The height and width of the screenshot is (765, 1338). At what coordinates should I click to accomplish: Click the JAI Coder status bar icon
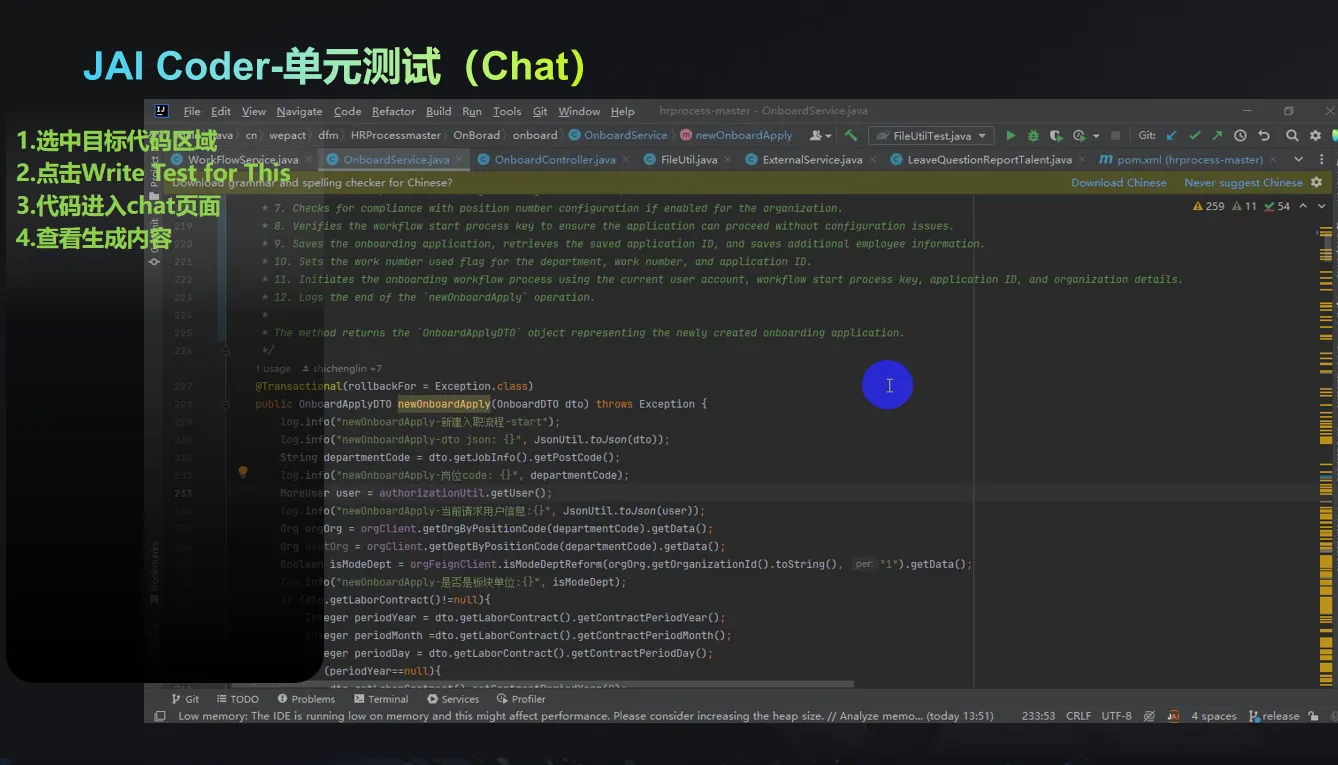1173,716
